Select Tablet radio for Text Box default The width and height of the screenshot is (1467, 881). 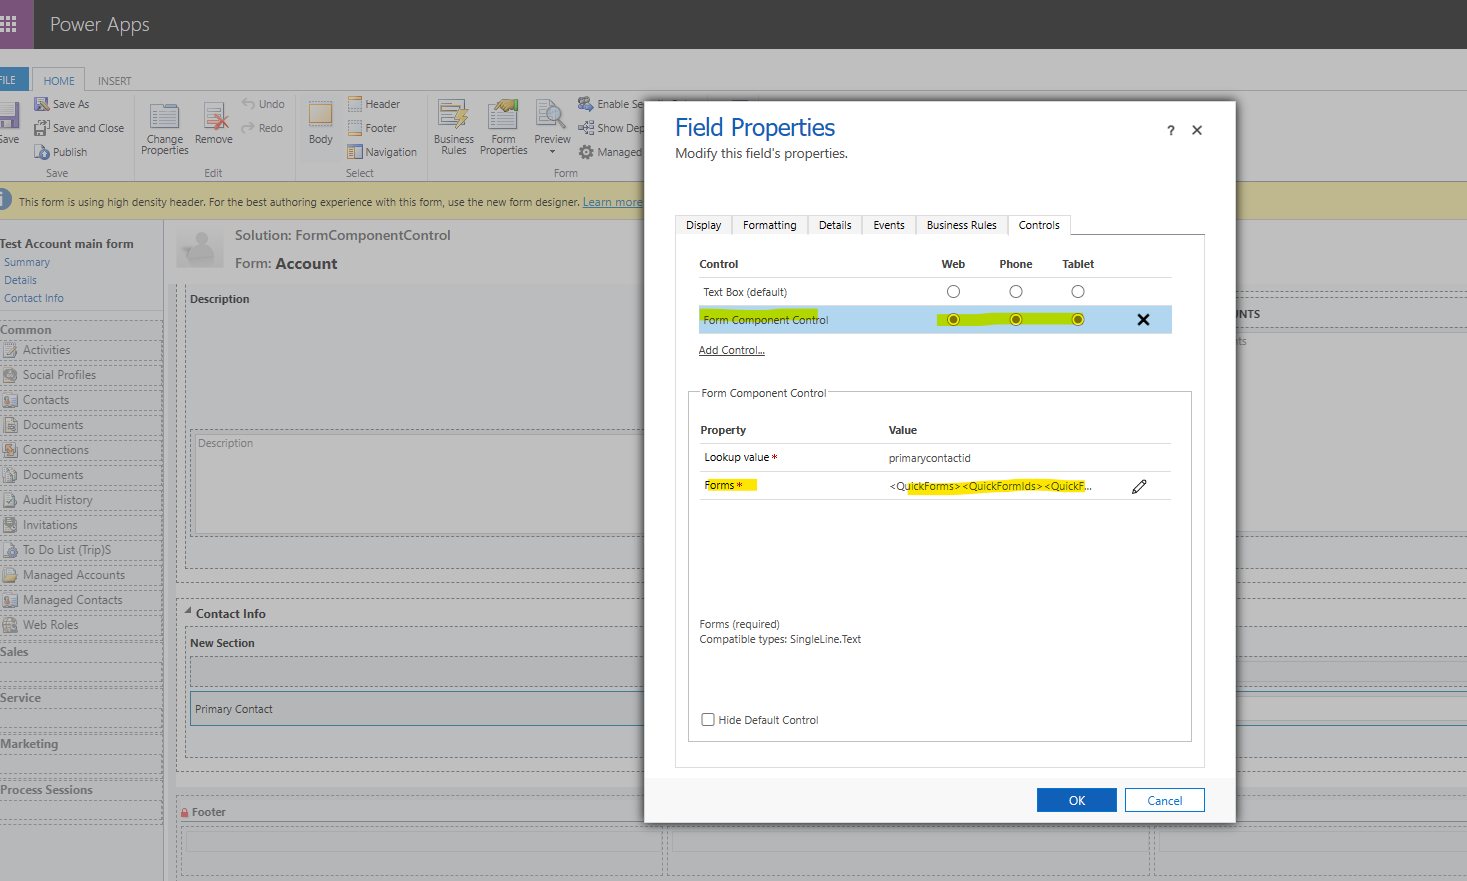(1078, 292)
